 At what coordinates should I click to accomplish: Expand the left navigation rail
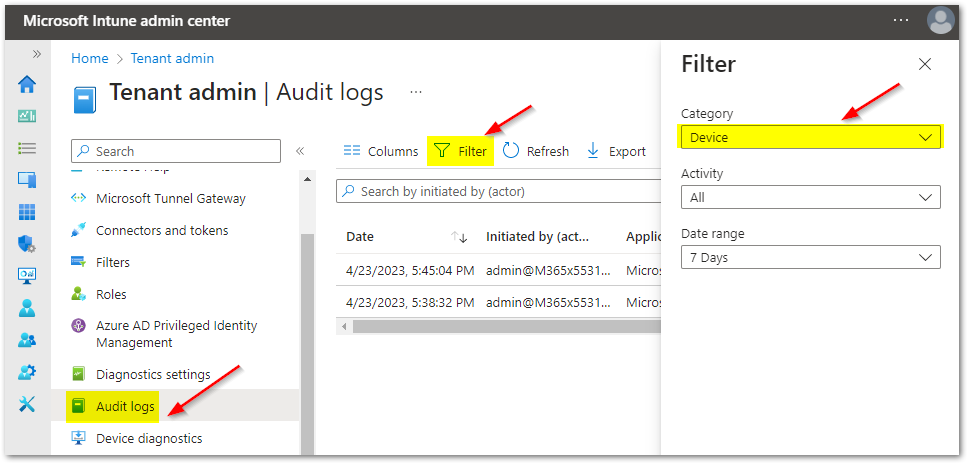pyautogui.click(x=36, y=54)
